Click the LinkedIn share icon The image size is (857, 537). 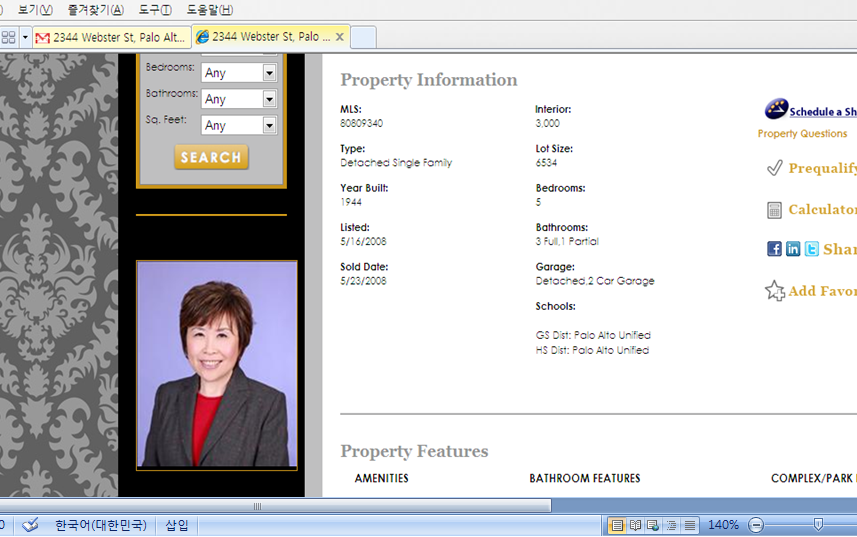(793, 249)
